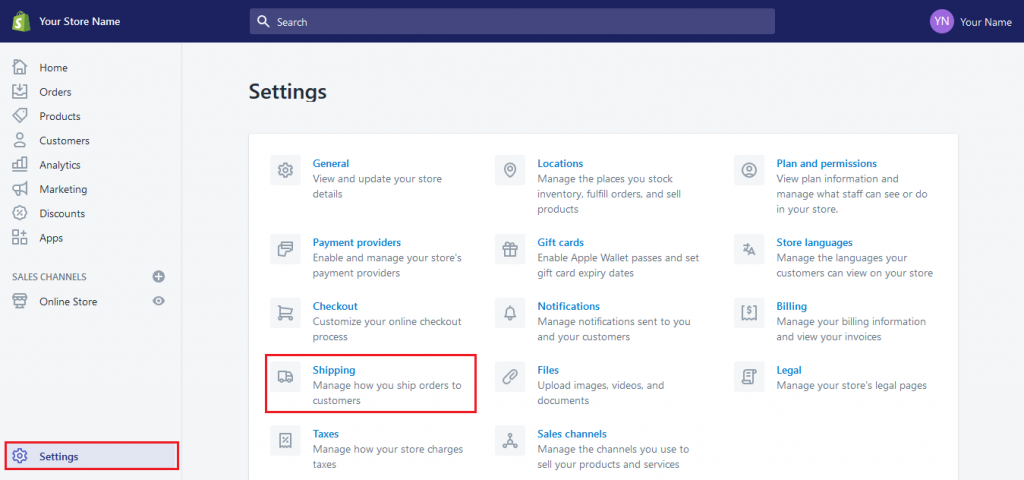Click the Store languages translate icon
The height and width of the screenshot is (480, 1024).
click(749, 249)
